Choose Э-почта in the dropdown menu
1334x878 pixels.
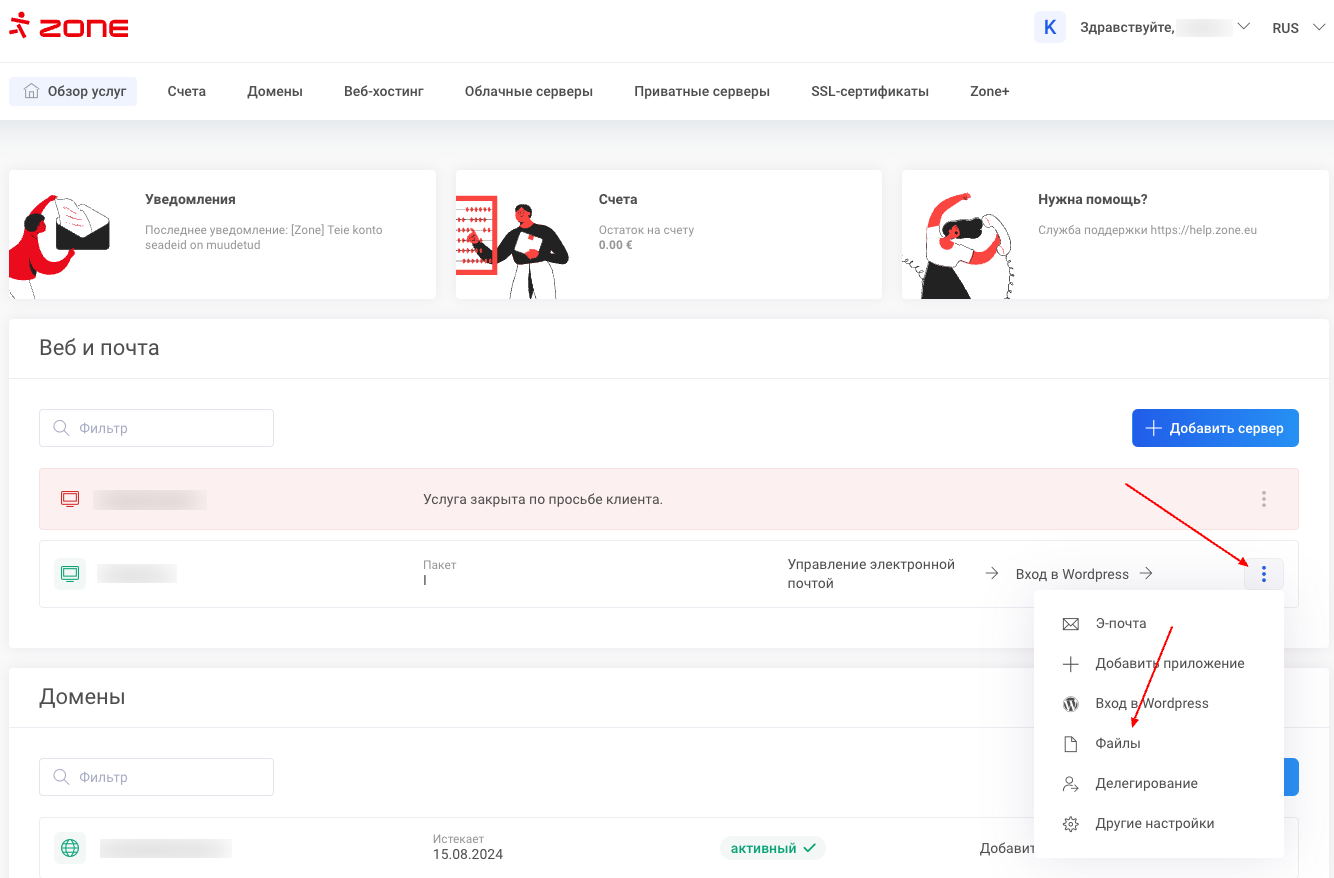(x=1120, y=624)
